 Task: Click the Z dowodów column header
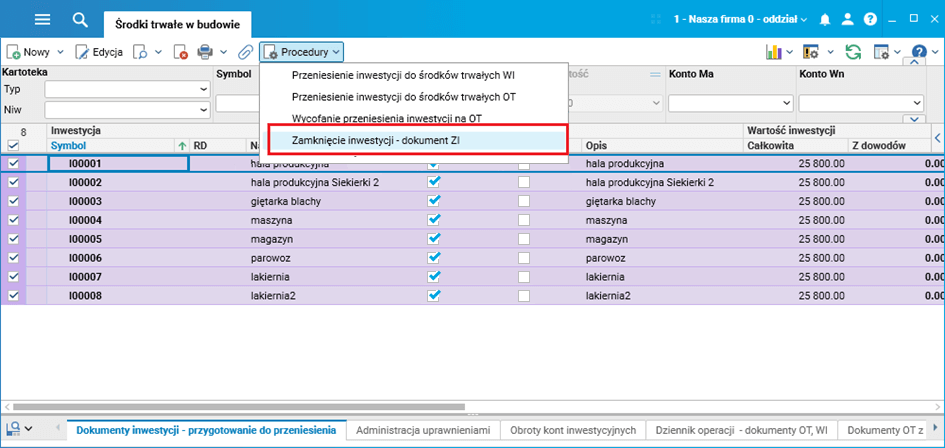[879, 145]
